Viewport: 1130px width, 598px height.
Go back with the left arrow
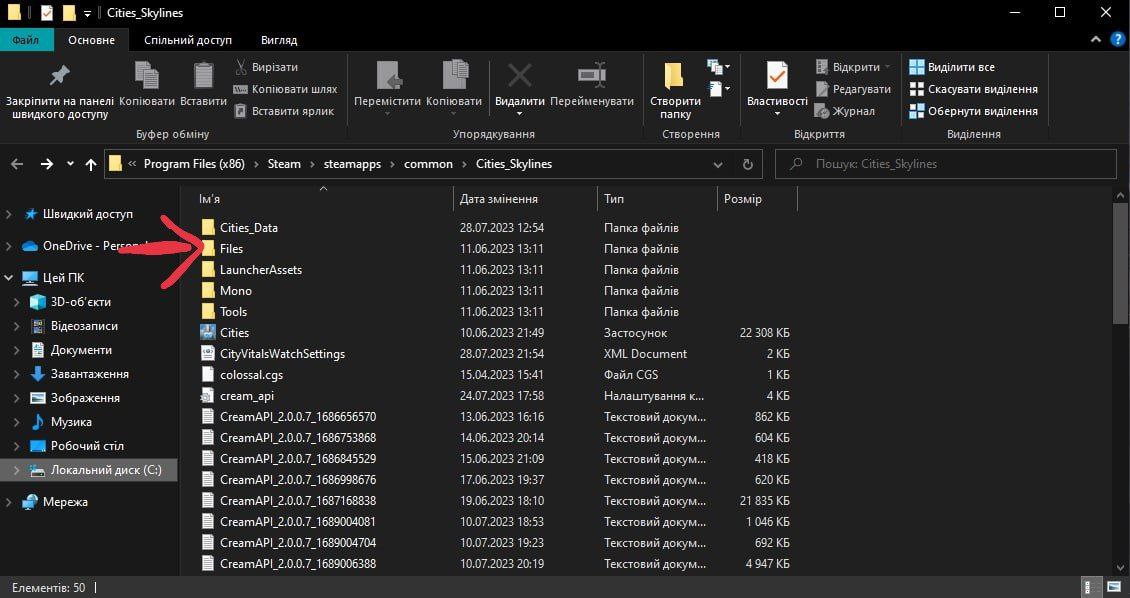18,164
